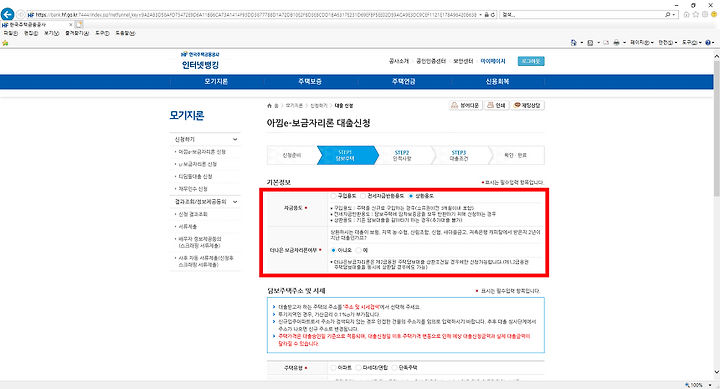Open the 즐겨찾기 menu
720x389 pixels.
pos(77,33)
